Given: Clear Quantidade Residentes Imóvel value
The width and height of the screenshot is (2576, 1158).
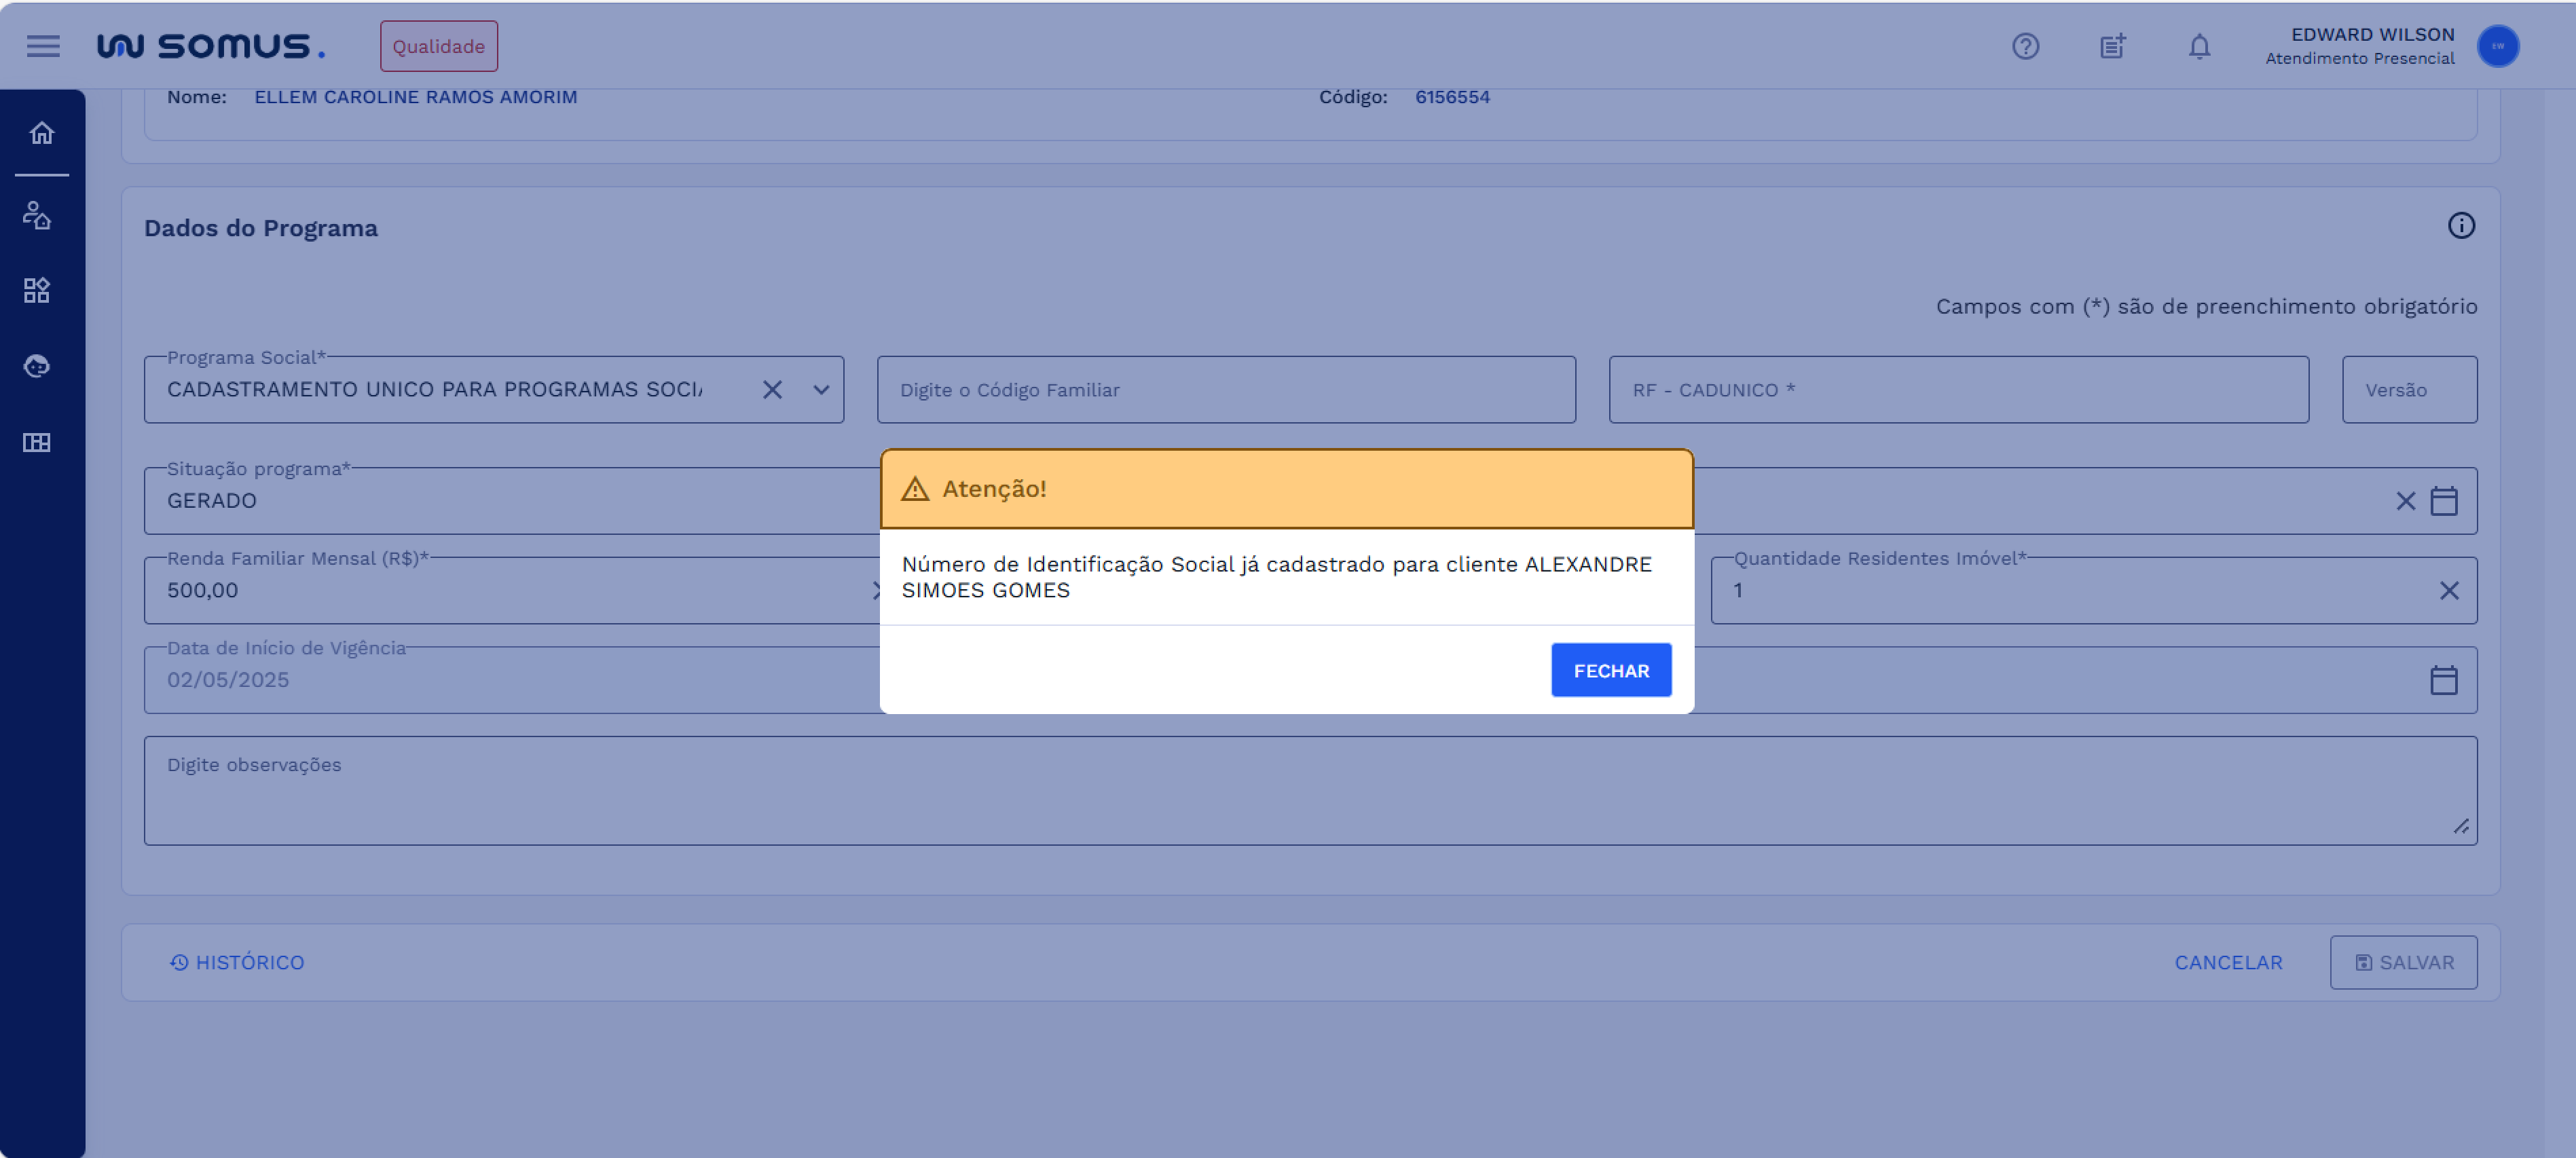Looking at the screenshot, I should point(2448,591).
